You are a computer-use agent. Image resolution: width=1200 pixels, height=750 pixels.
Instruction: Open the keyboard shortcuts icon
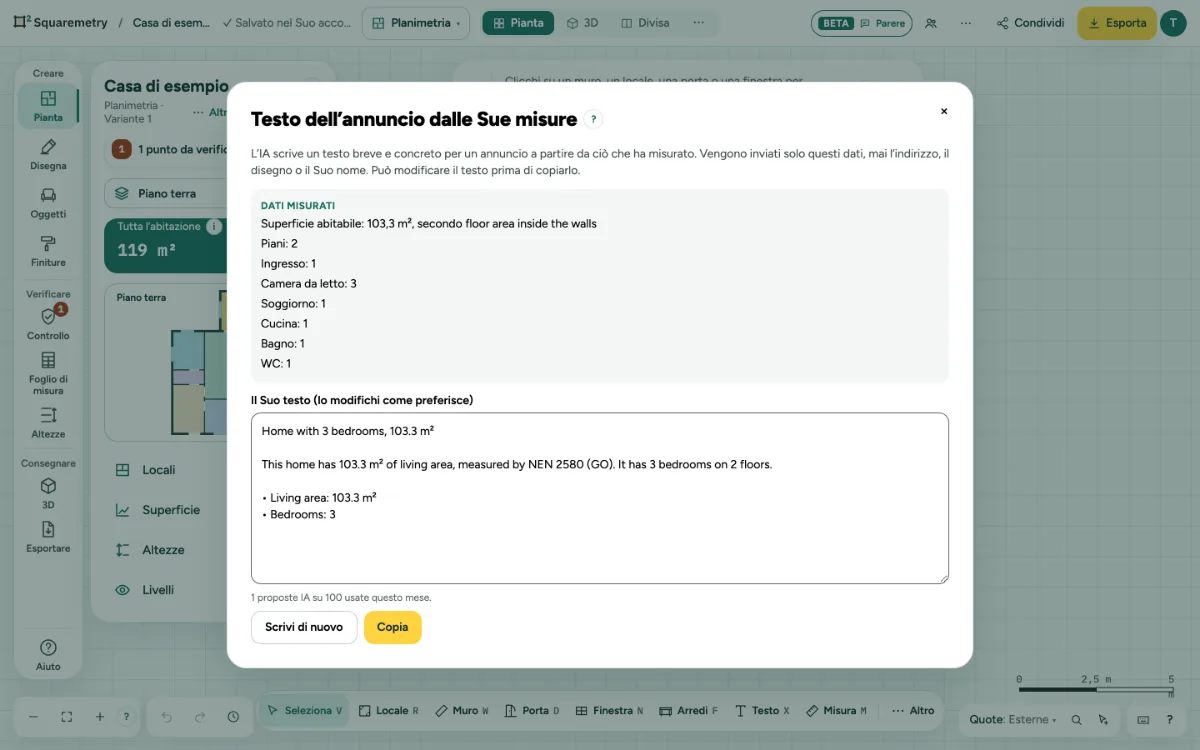tap(1144, 719)
